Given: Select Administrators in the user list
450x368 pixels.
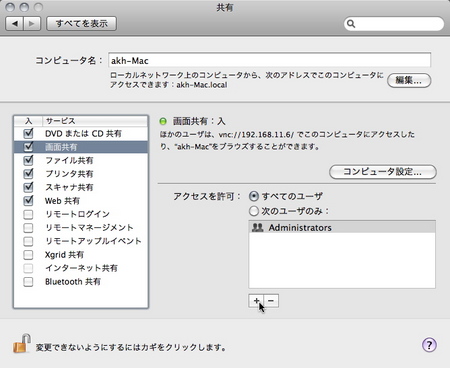Looking at the screenshot, I should pos(342,227).
